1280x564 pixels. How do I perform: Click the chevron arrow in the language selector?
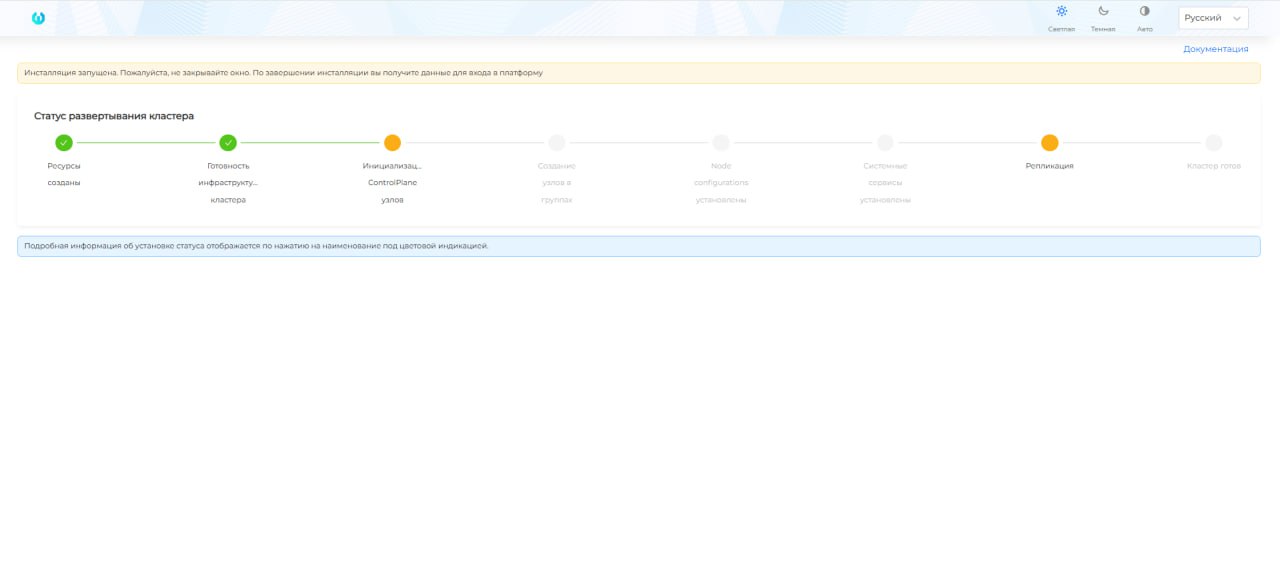pyautogui.click(x=1237, y=18)
